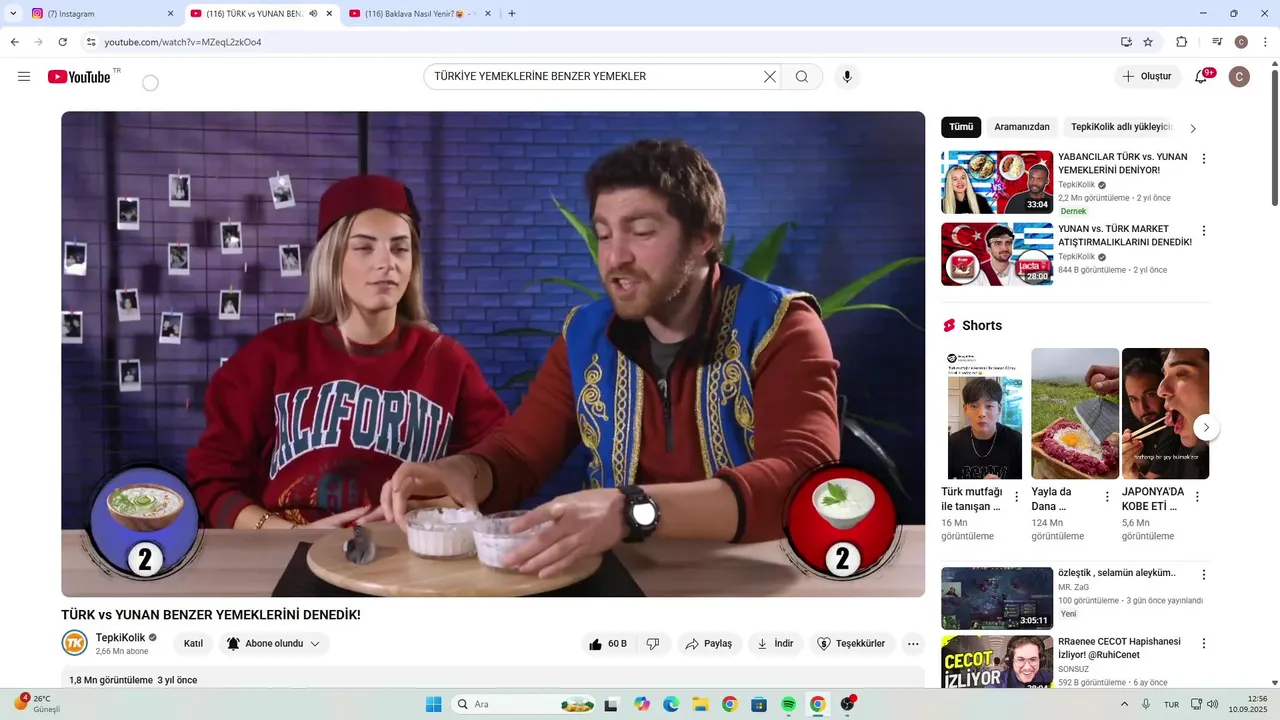Image resolution: width=1280 pixels, height=720 pixels.
Task: Open options for Türk mutfağı short
Action: (x=1017, y=497)
